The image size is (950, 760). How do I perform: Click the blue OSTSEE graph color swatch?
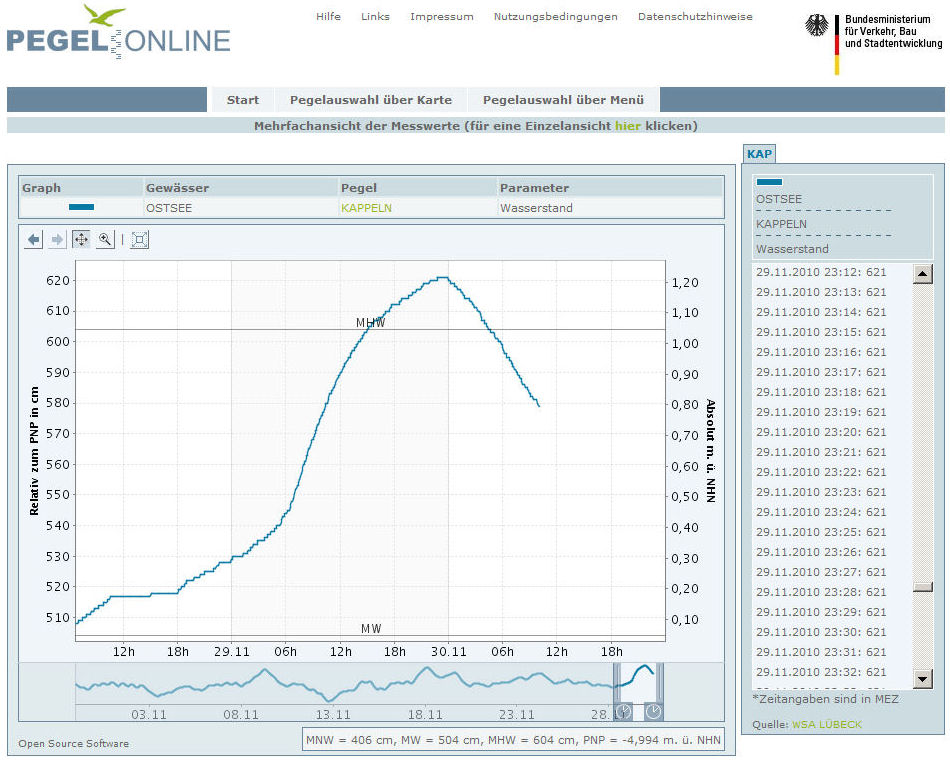pos(81,207)
